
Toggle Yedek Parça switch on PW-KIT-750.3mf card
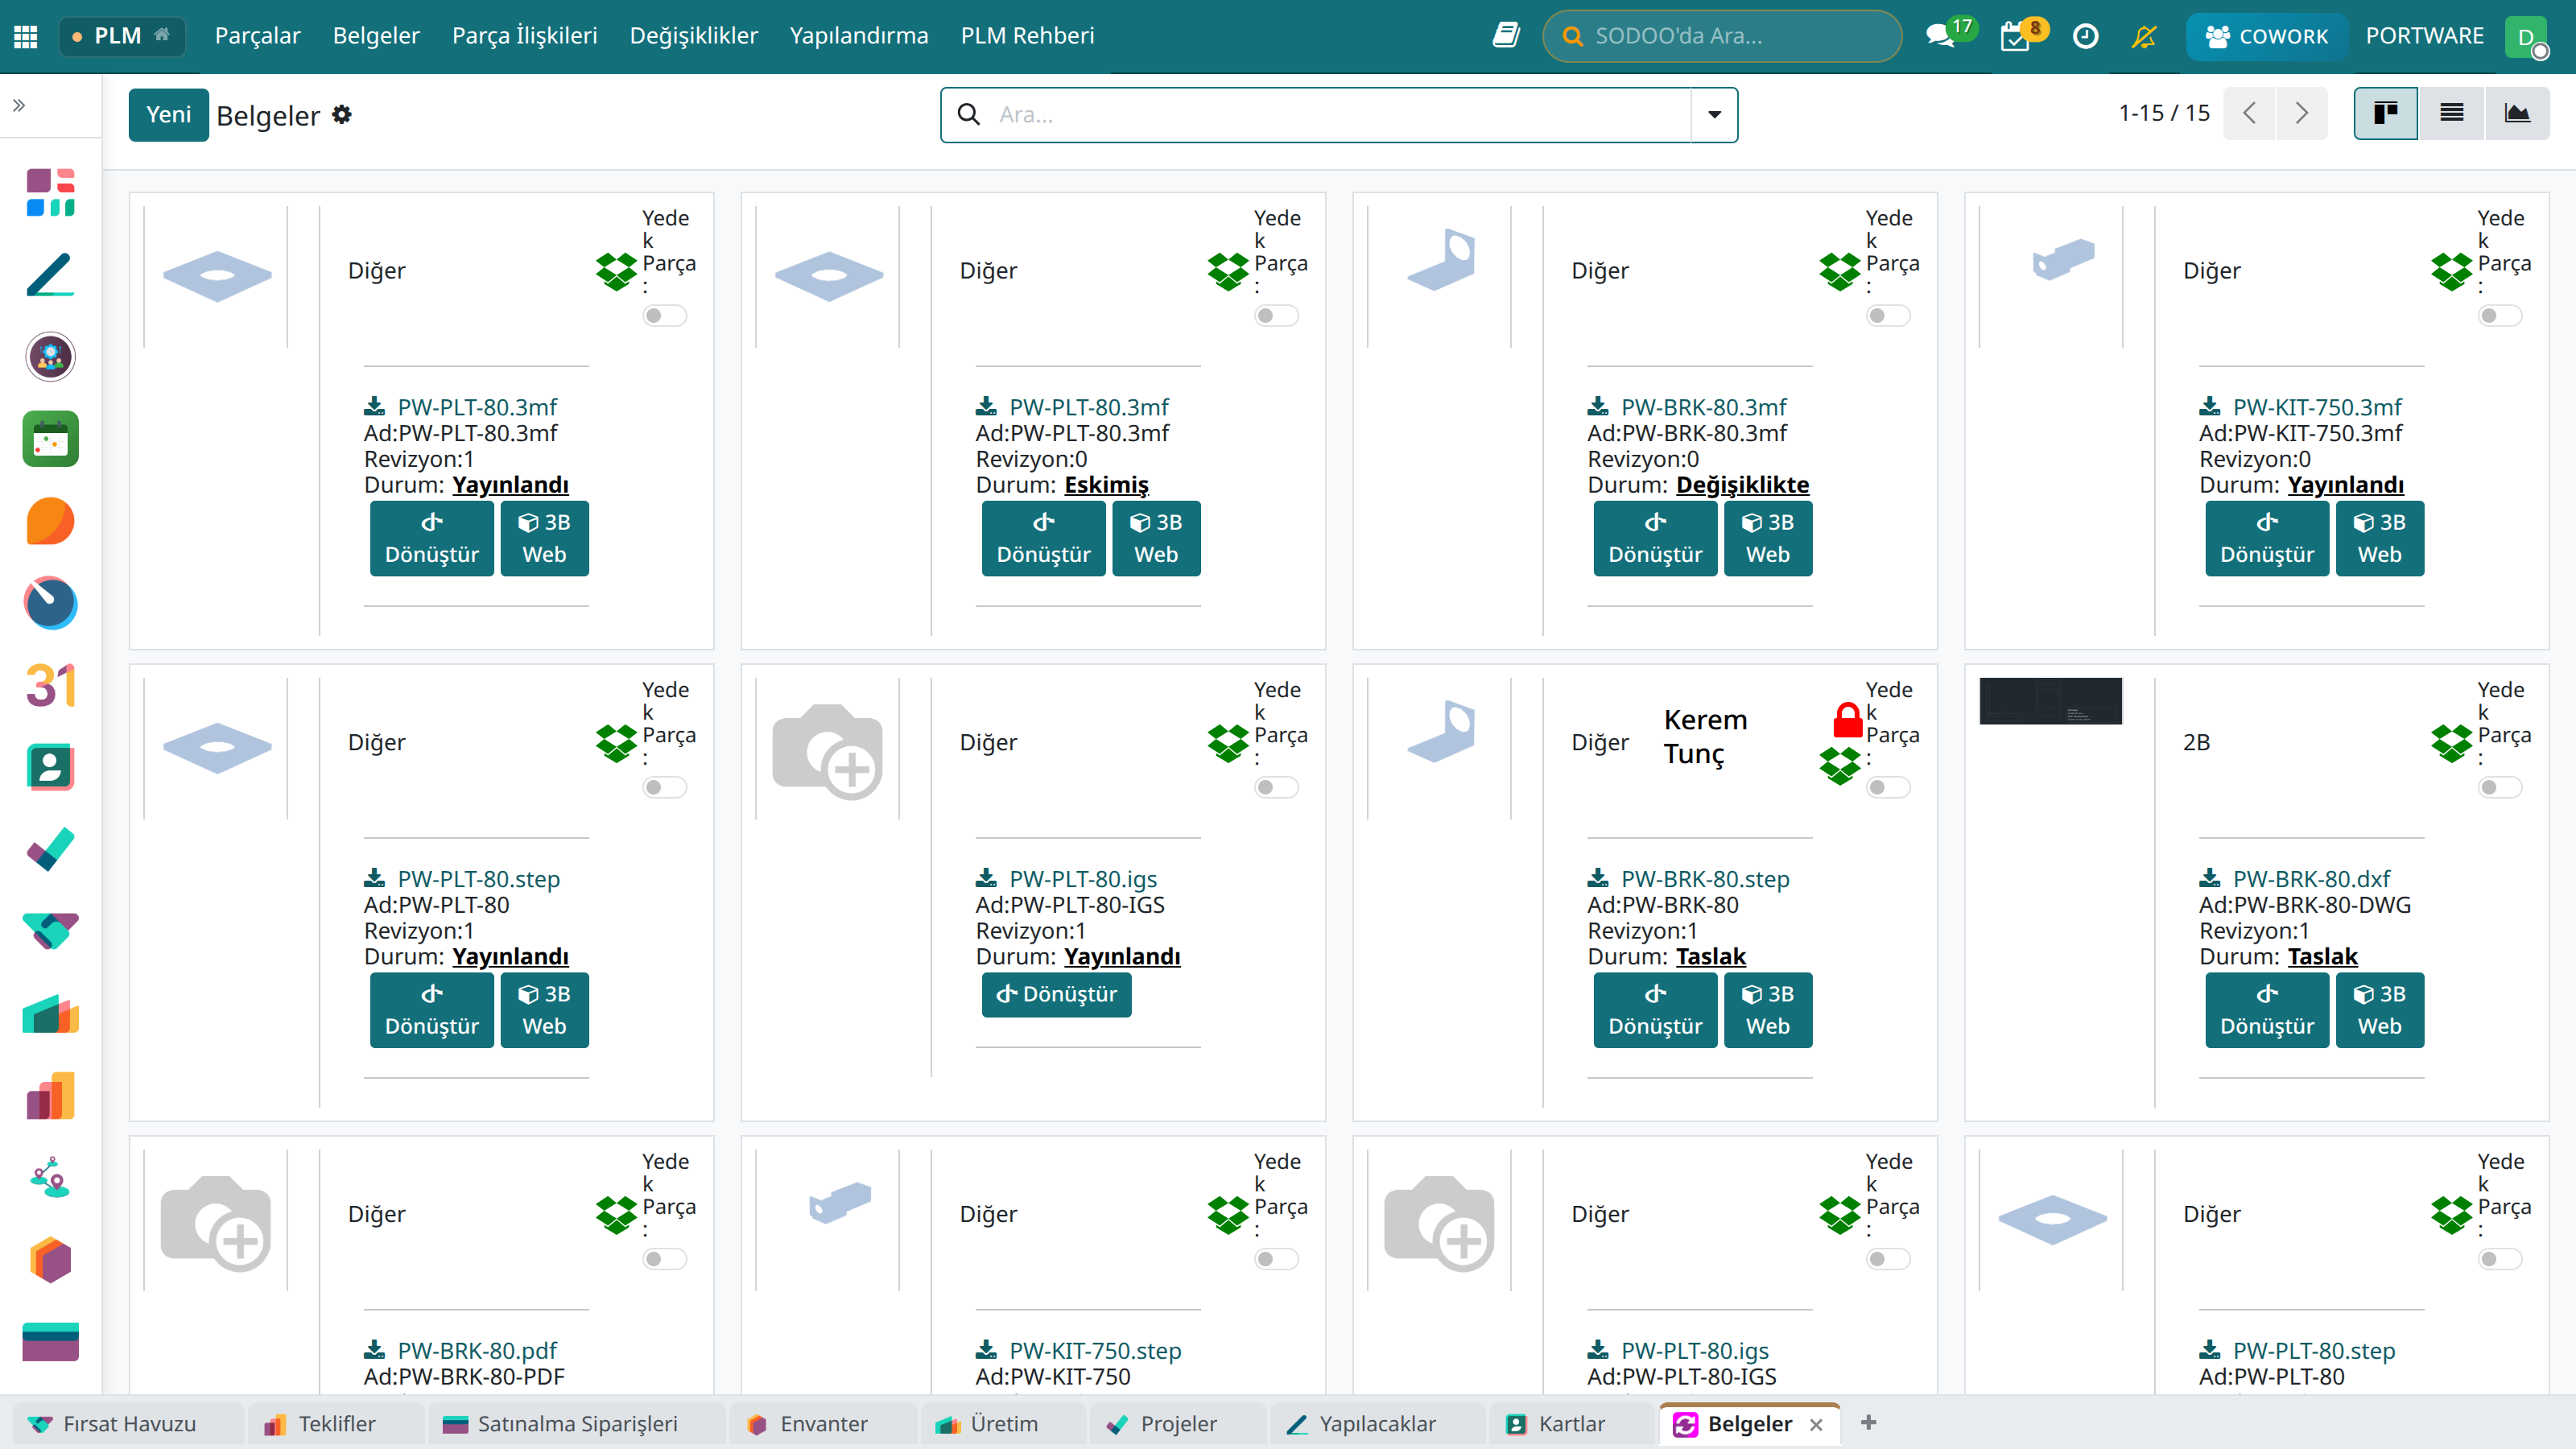point(2499,316)
